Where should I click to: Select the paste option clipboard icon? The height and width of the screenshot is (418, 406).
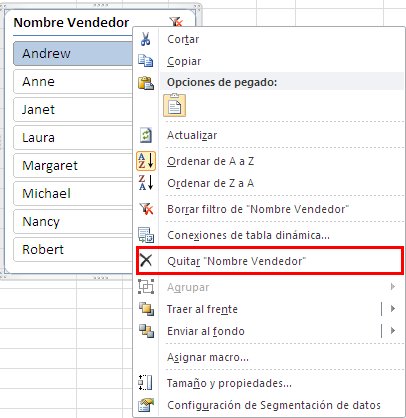[x=174, y=105]
